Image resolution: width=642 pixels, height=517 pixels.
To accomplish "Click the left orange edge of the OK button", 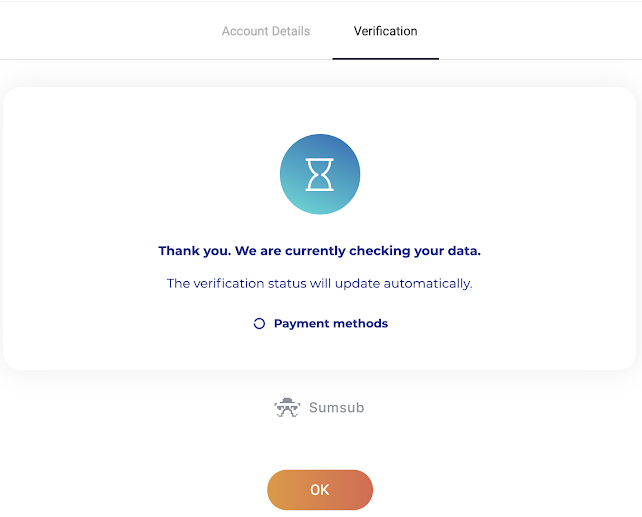I will click(277, 490).
